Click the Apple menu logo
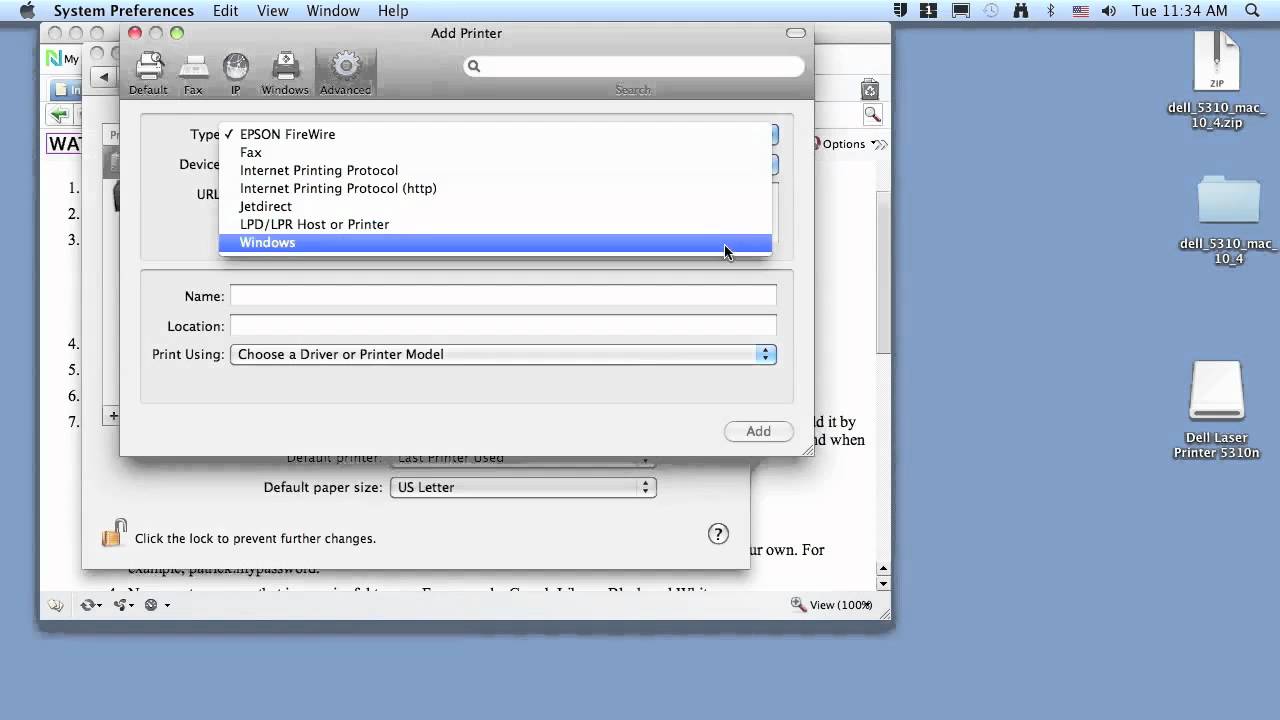Viewport: 1280px width, 720px height. [x=27, y=11]
